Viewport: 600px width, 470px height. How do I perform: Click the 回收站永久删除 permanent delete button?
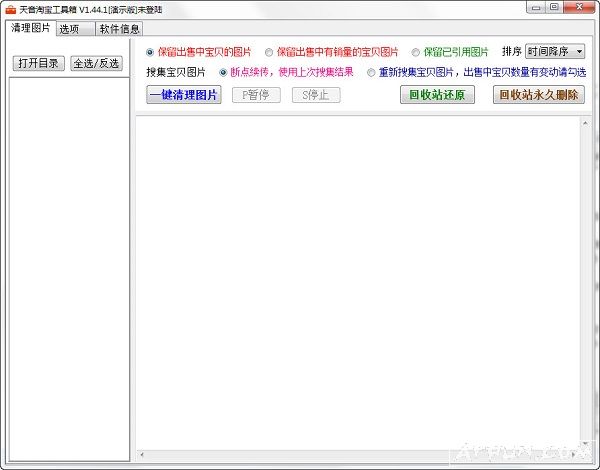tap(538, 95)
